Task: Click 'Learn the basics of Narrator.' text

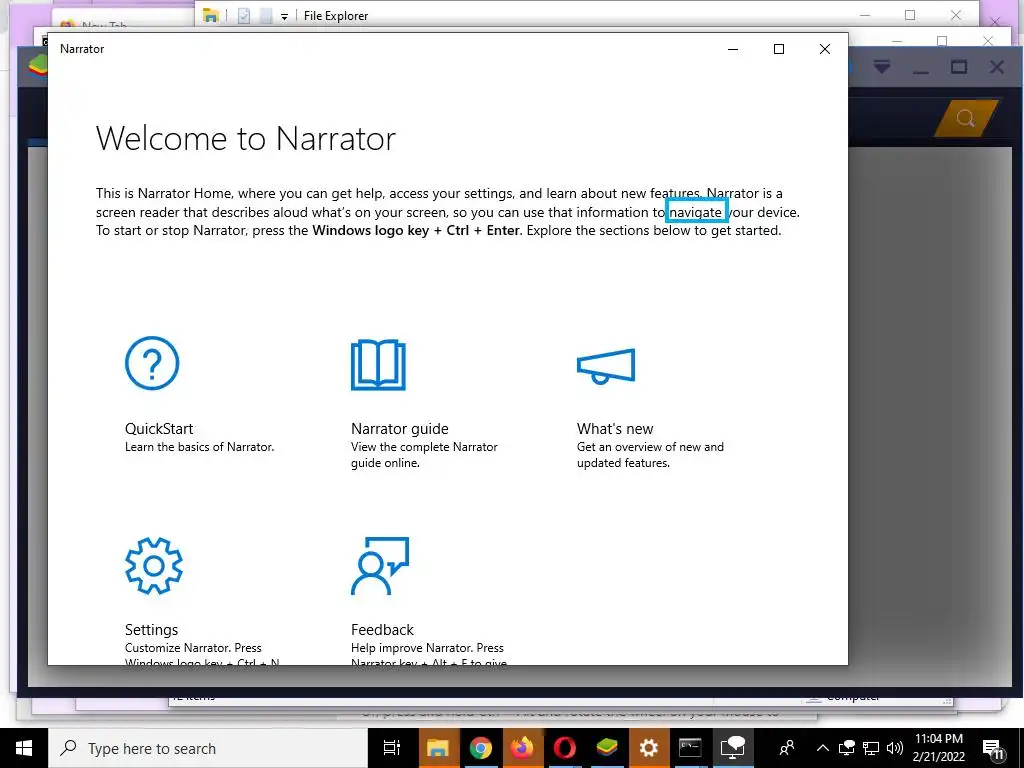Action: pos(199,447)
